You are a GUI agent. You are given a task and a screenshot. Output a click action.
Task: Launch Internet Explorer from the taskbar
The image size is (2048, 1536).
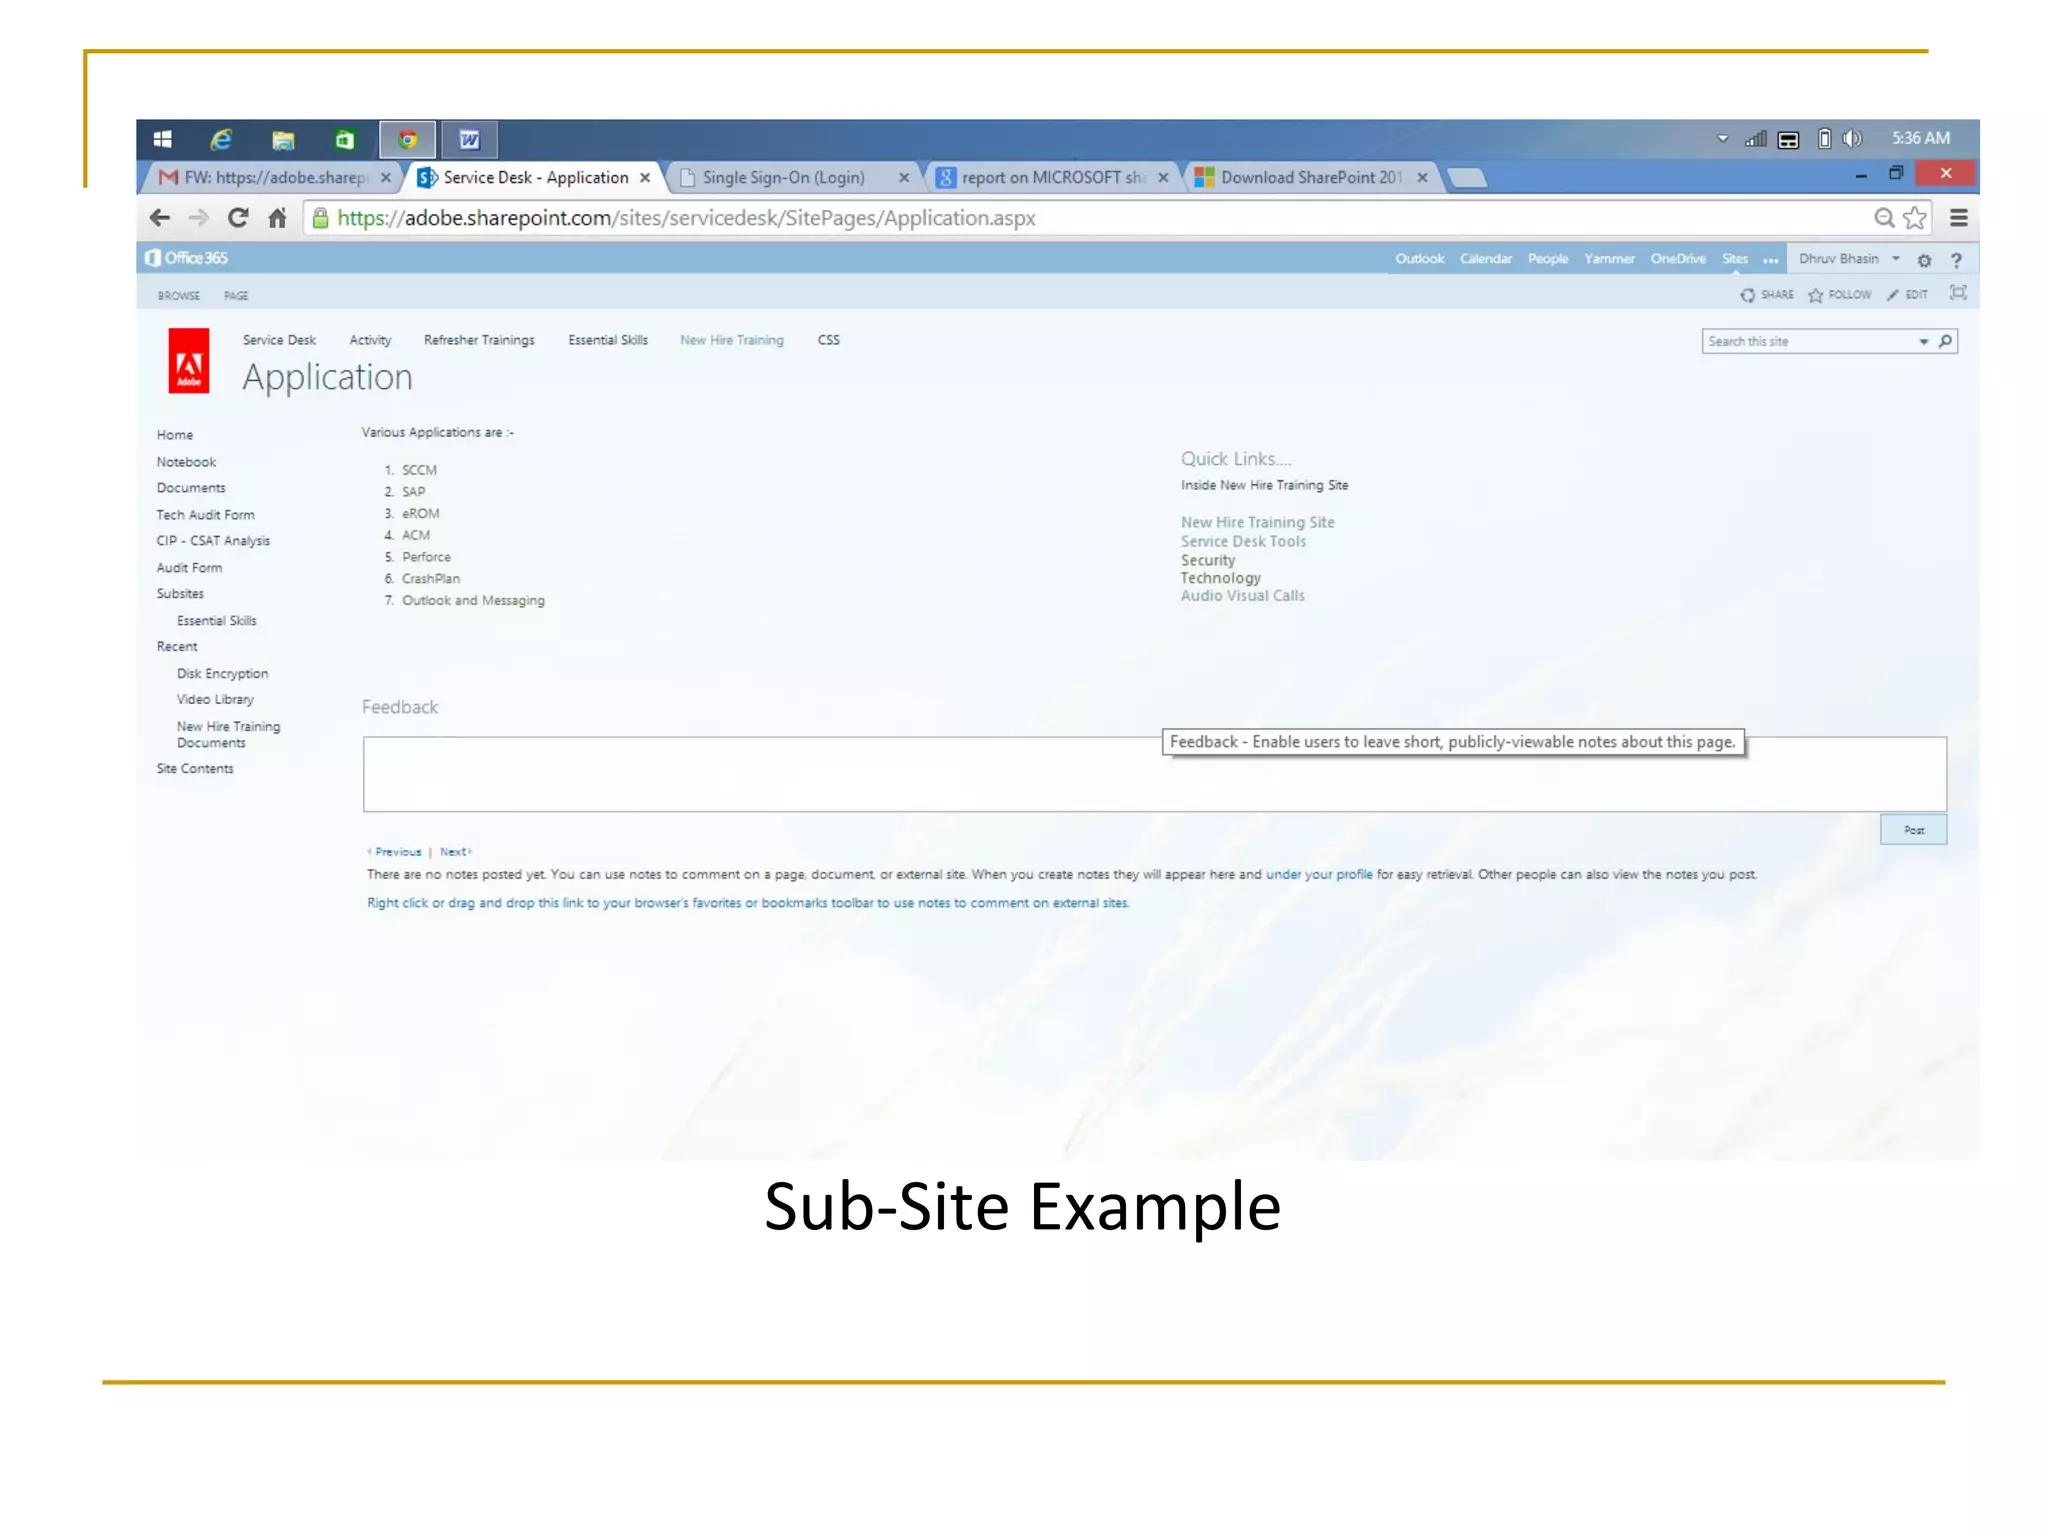click(x=221, y=139)
